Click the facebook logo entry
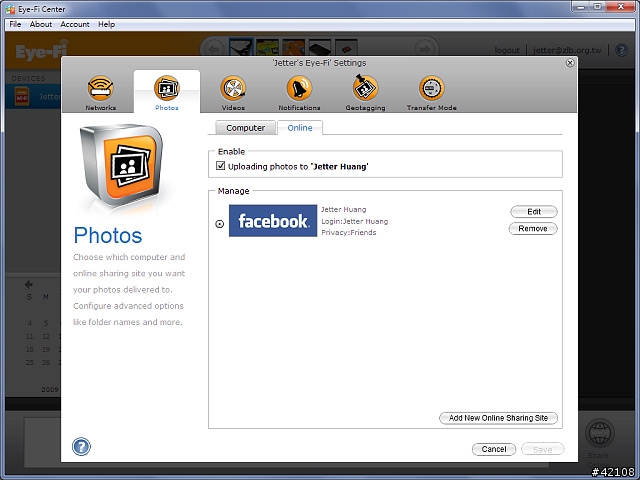The image size is (640, 480). (273, 220)
